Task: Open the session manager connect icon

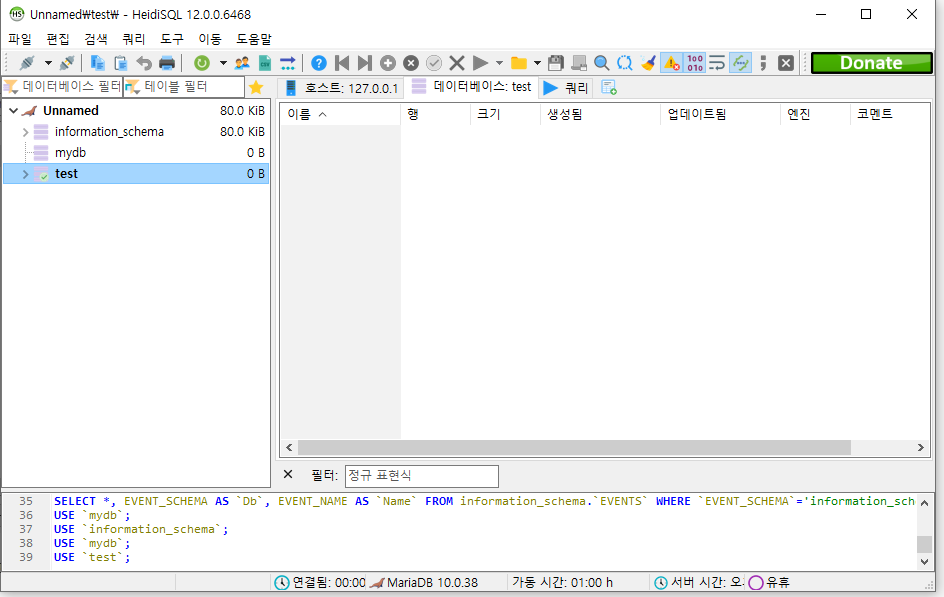Action: (27, 63)
